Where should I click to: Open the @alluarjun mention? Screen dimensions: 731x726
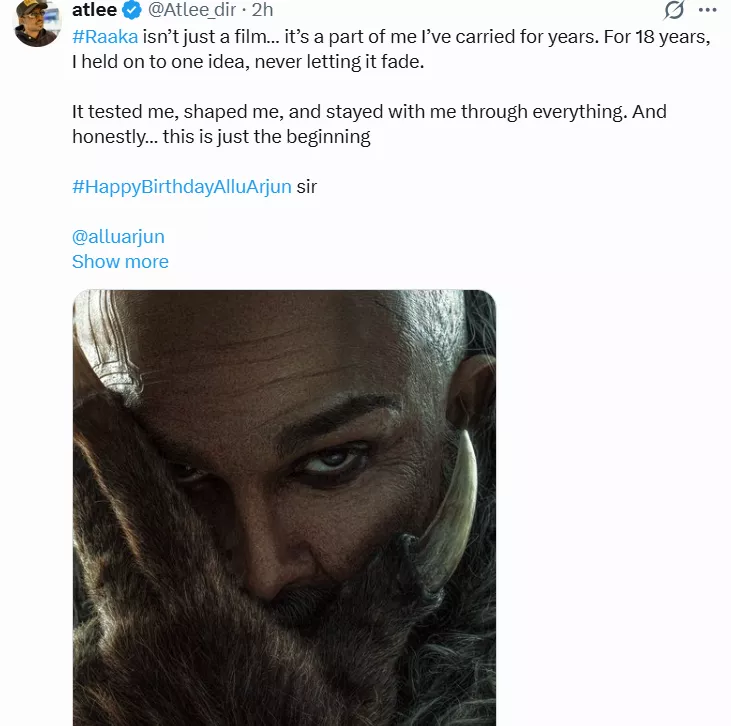pos(118,237)
